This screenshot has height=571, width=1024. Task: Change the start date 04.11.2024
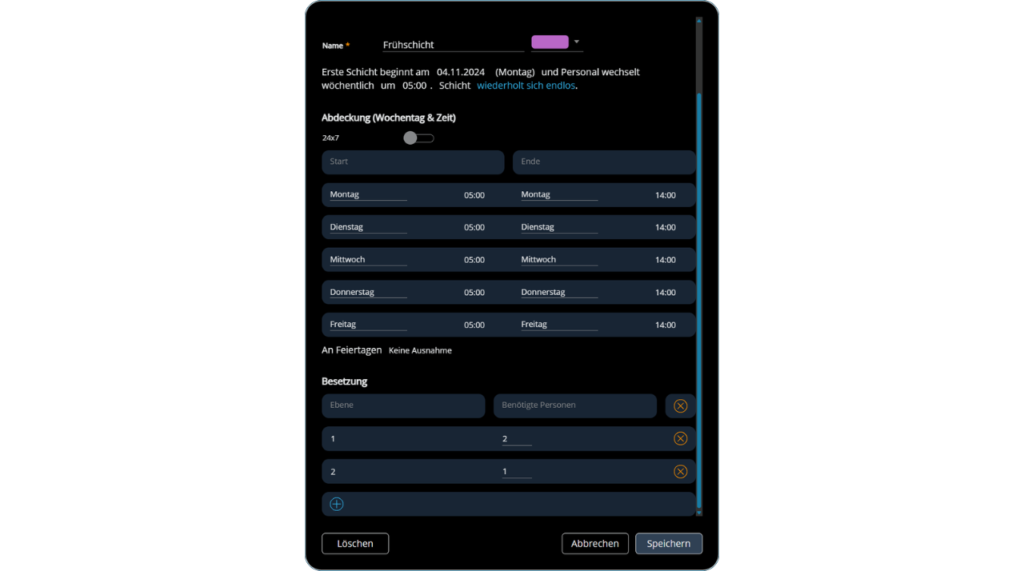pos(460,72)
